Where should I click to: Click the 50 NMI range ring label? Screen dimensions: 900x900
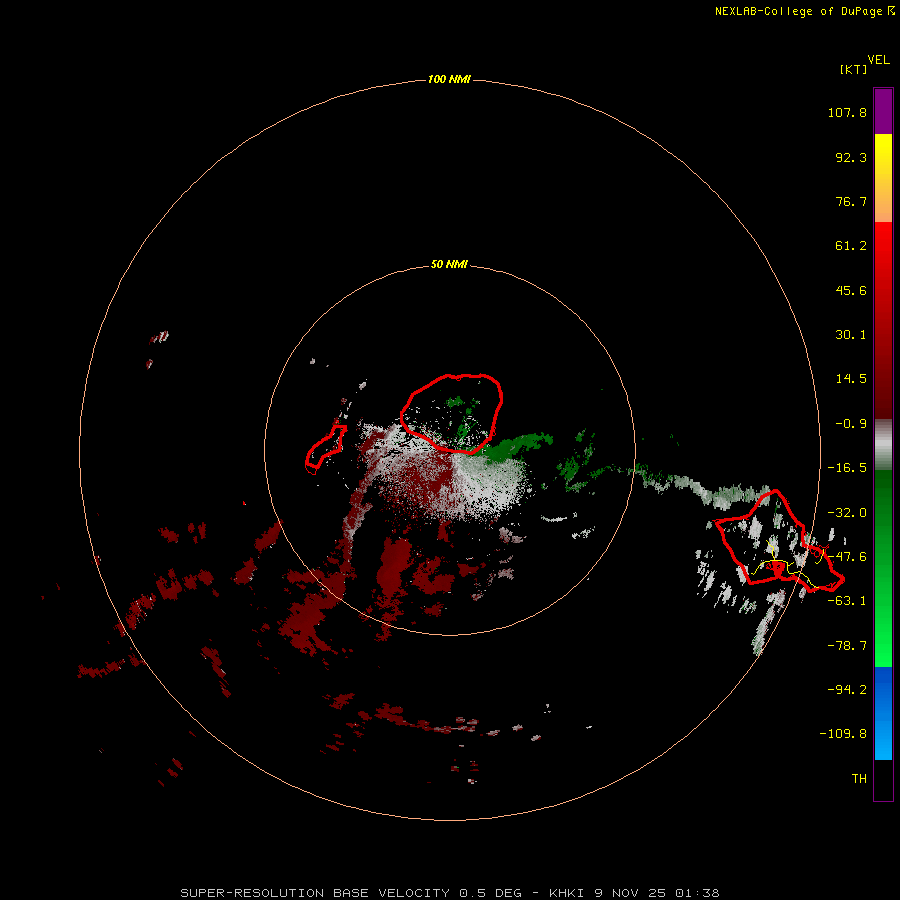tap(449, 264)
